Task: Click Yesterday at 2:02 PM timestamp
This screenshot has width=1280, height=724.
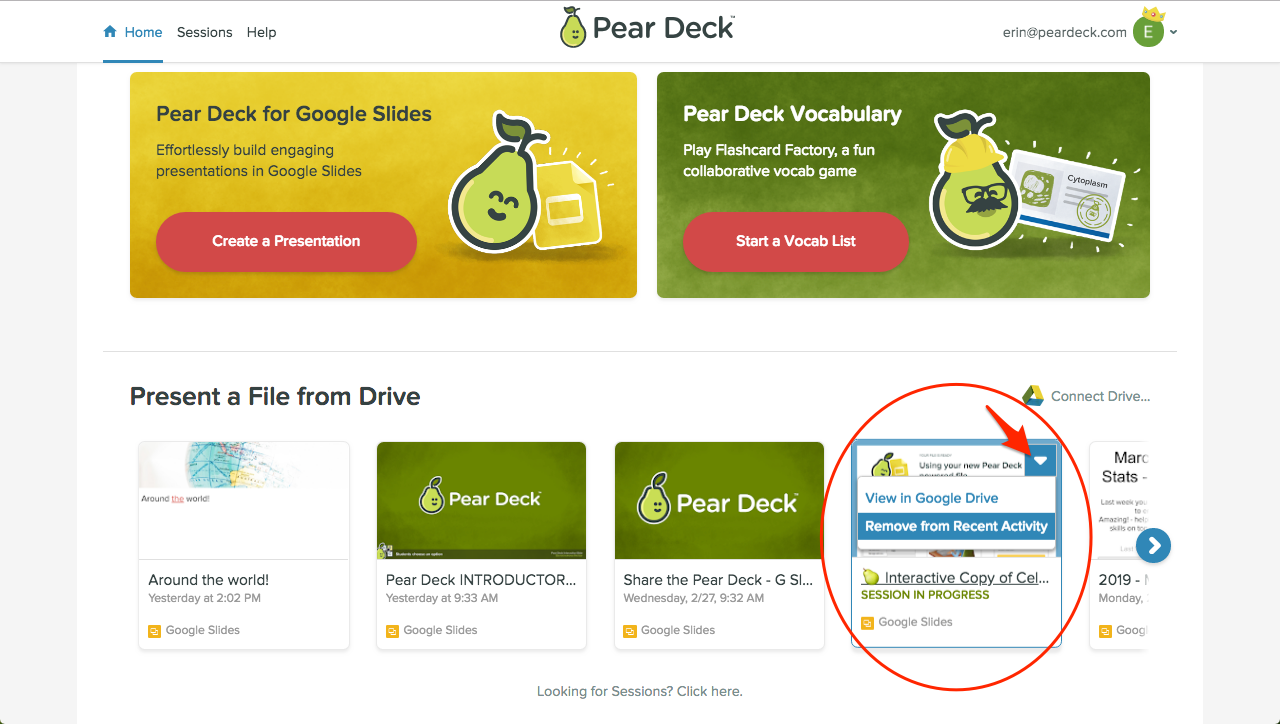Action: tap(204, 598)
